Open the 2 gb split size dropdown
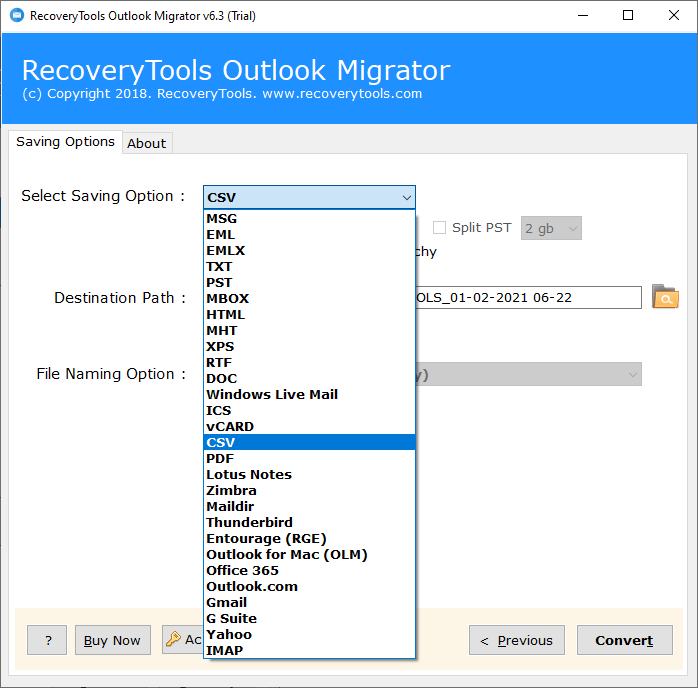The height and width of the screenshot is (688, 698). (x=551, y=228)
